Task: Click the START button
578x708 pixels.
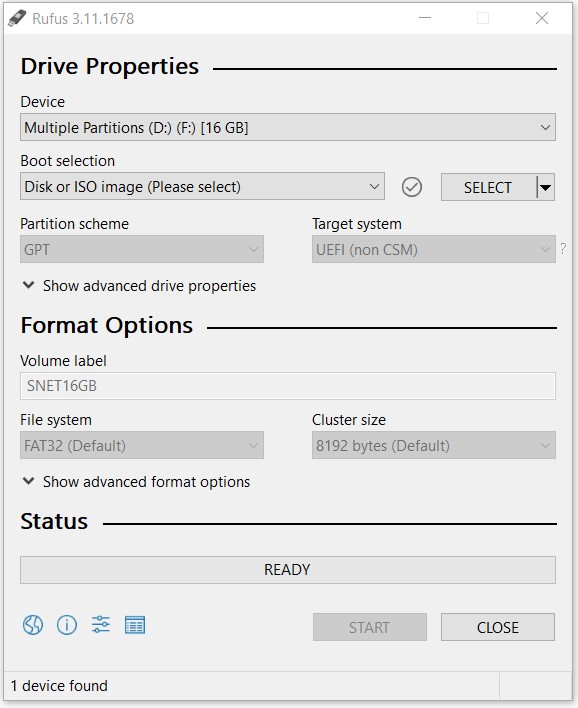Action: 369,627
